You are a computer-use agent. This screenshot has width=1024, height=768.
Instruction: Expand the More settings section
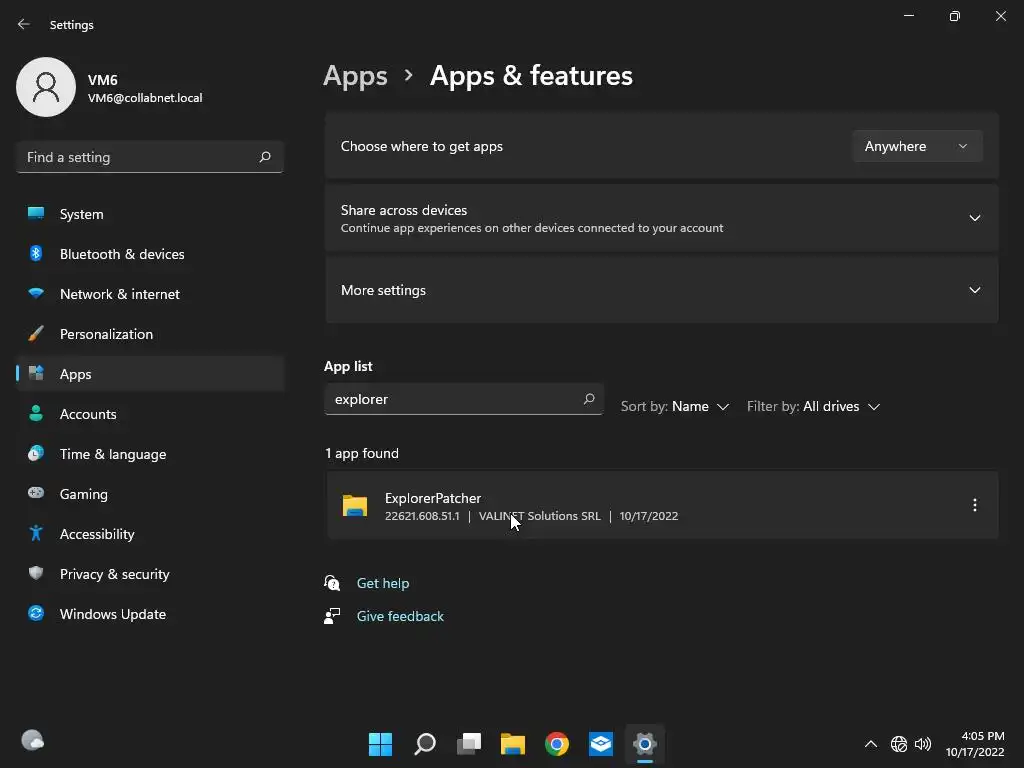pos(974,290)
